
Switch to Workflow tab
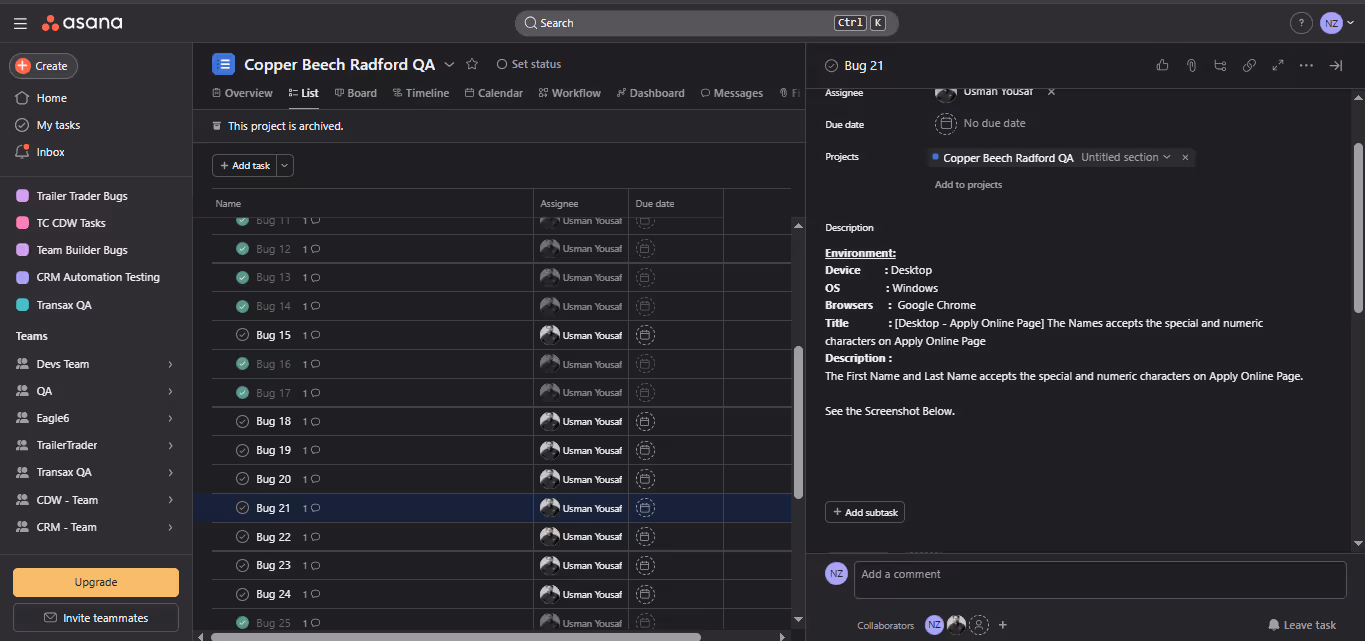pyautogui.click(x=570, y=93)
